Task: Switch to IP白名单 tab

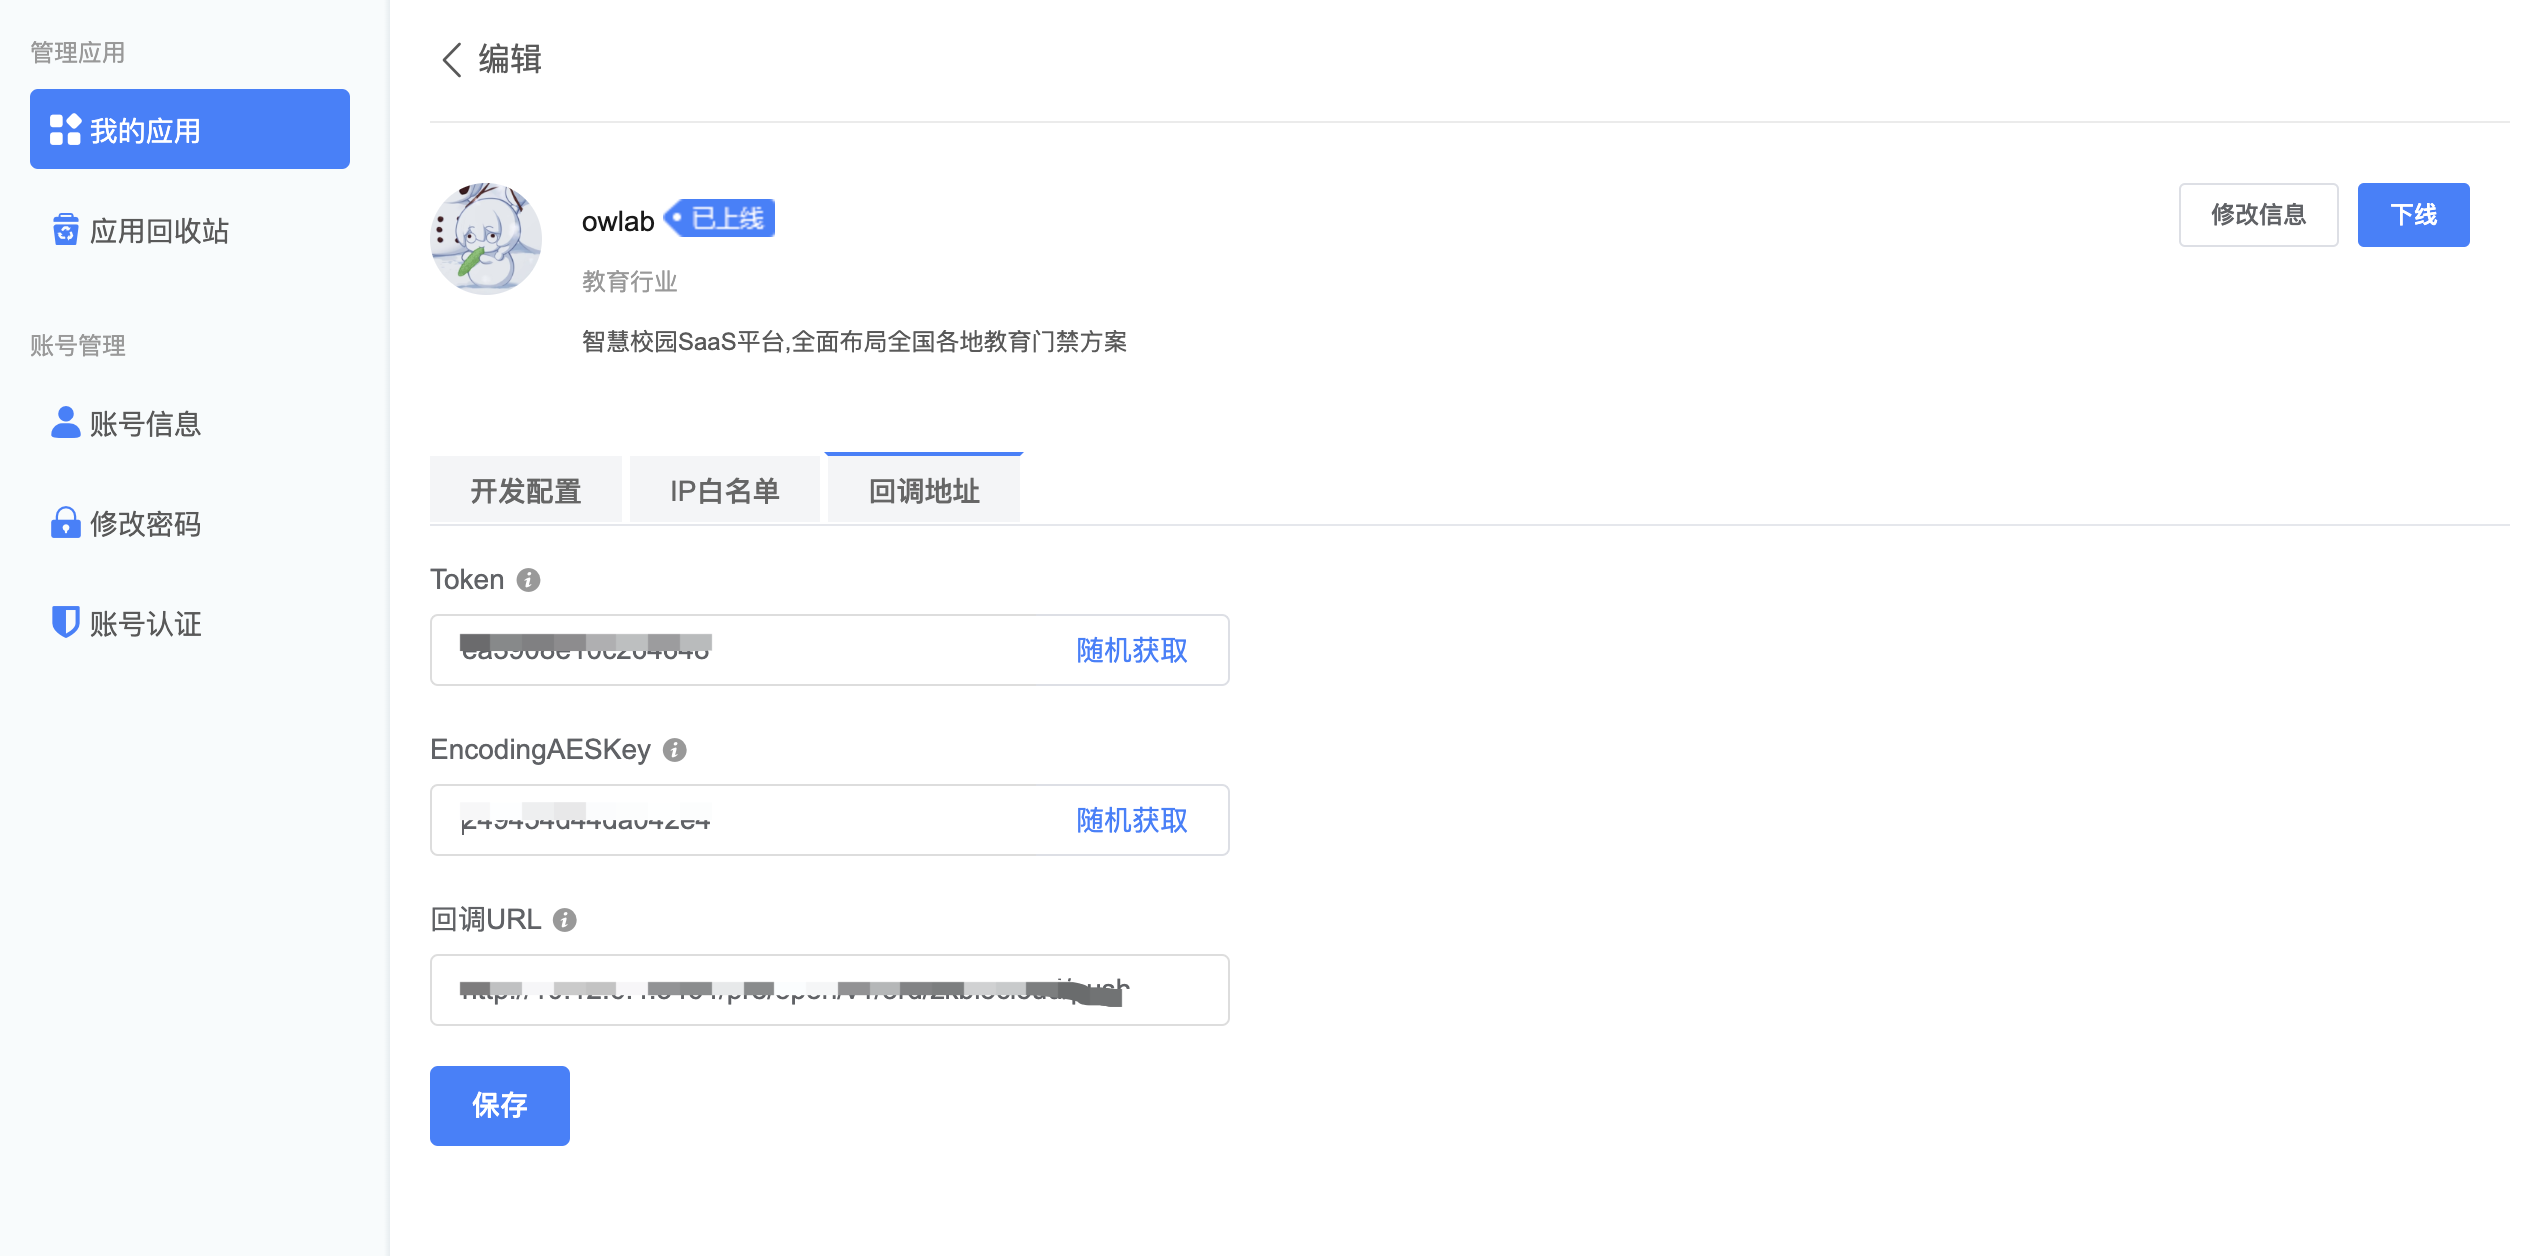Action: point(724,491)
